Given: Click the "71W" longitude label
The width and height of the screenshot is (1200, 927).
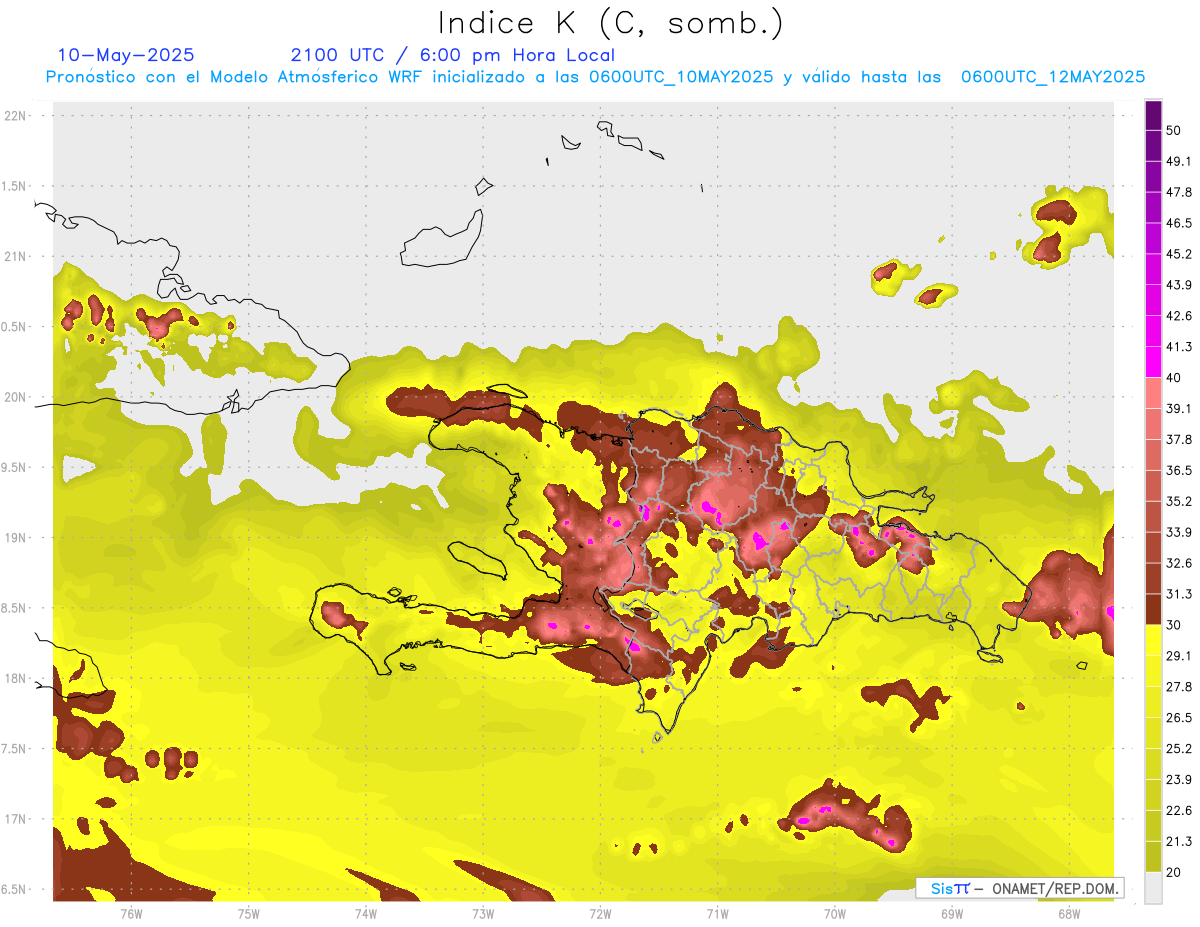Looking at the screenshot, I should point(717,914).
